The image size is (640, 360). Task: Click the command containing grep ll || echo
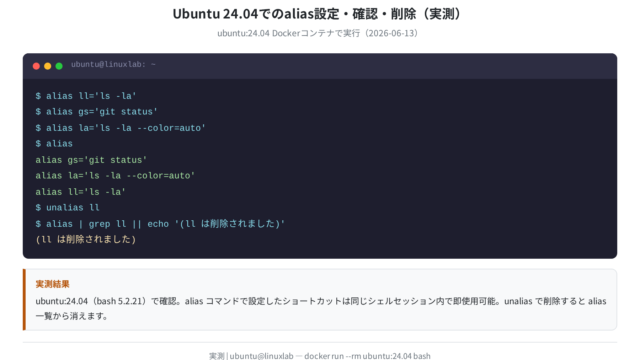pyautogui.click(x=160, y=224)
